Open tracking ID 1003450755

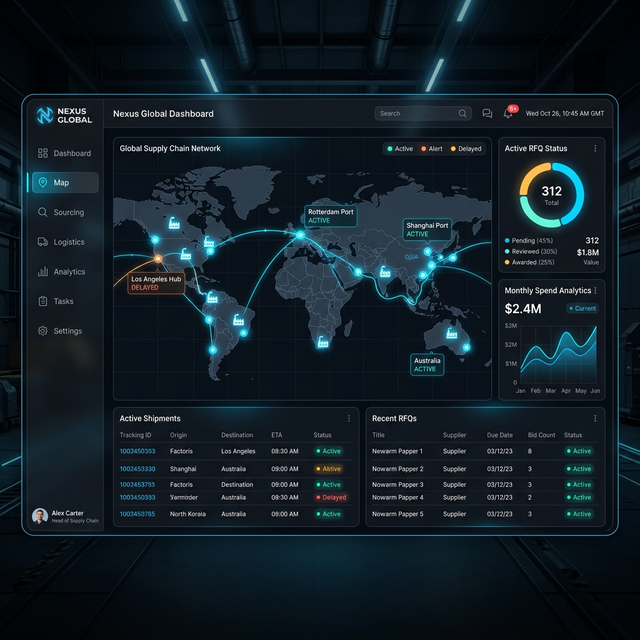(x=137, y=514)
